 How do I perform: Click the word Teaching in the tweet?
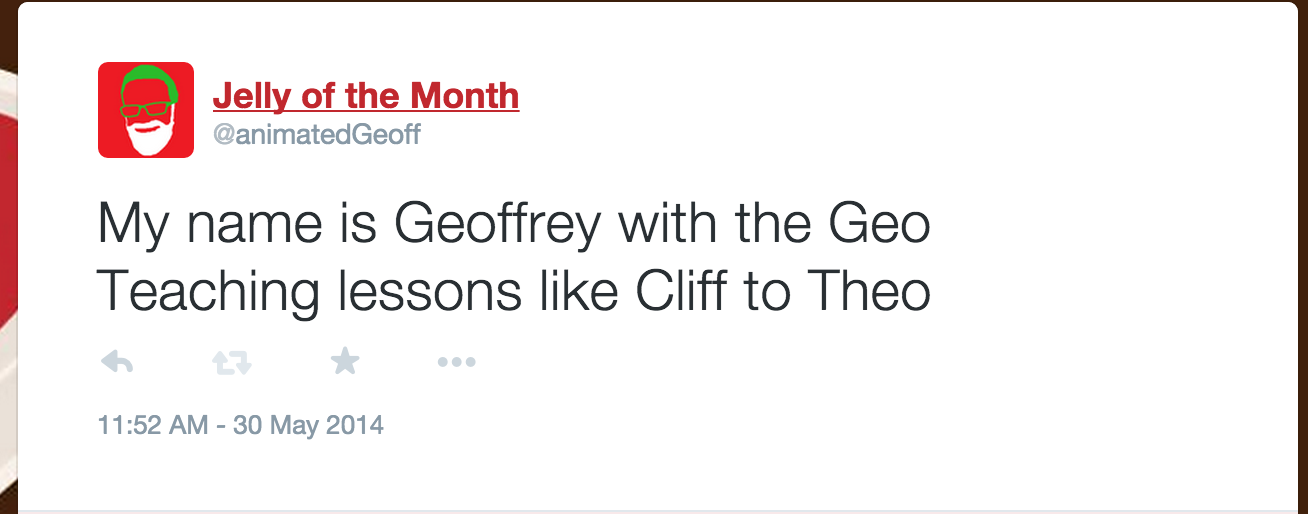[208, 293]
